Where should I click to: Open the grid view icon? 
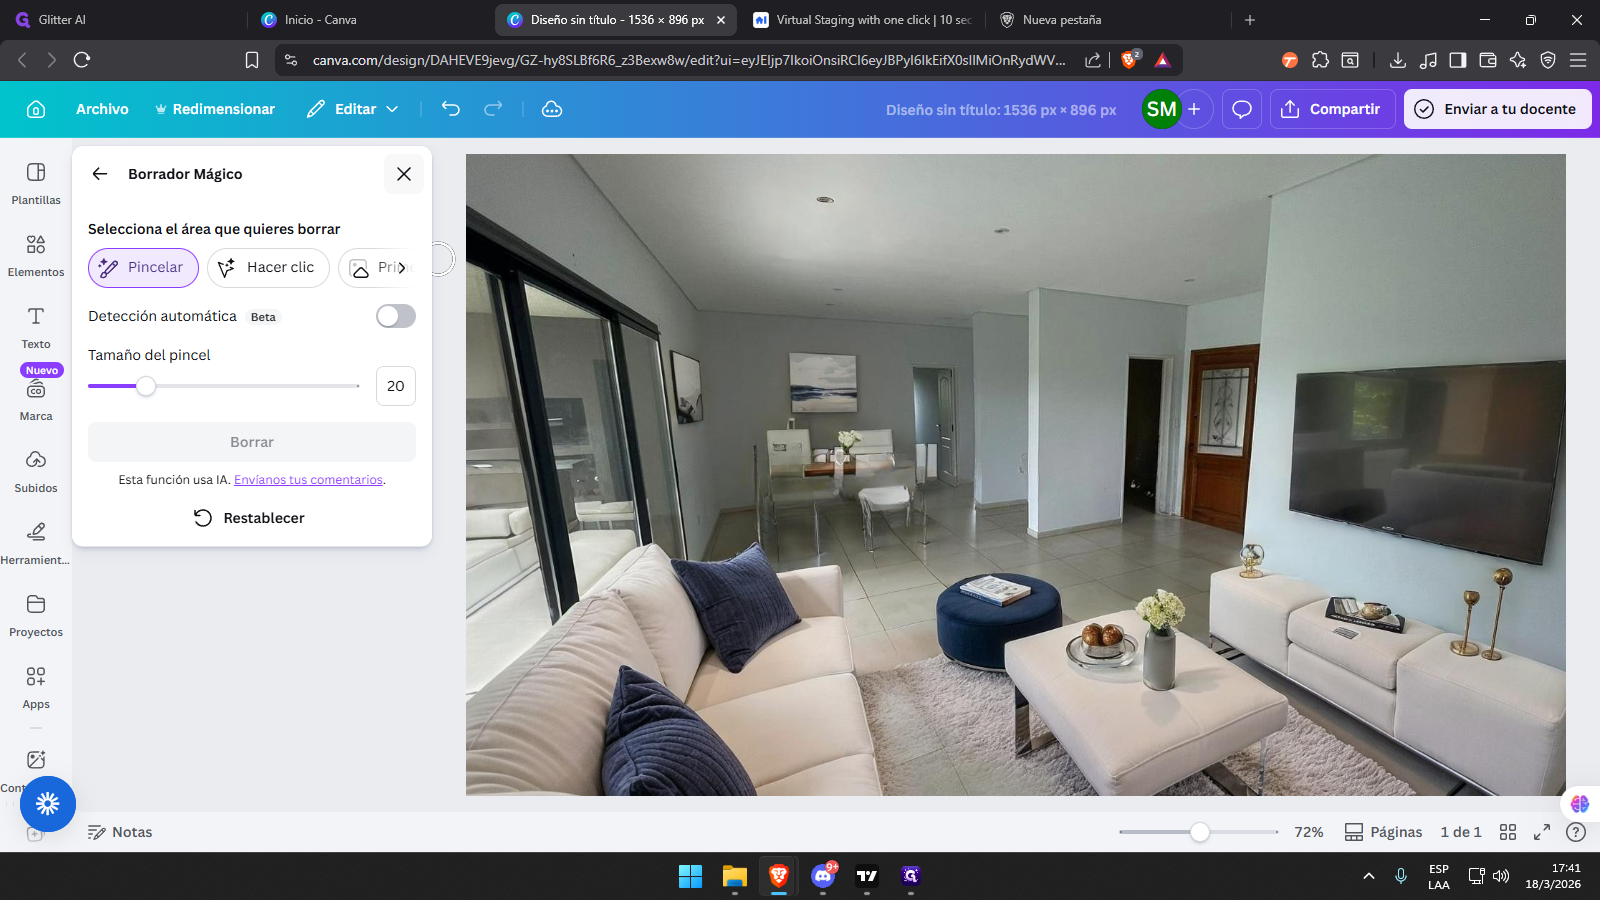[x=1508, y=832]
